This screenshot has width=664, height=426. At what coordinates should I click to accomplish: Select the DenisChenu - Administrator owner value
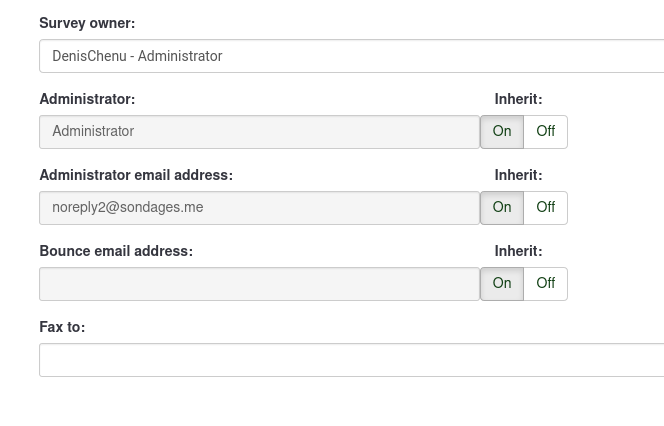[138, 56]
